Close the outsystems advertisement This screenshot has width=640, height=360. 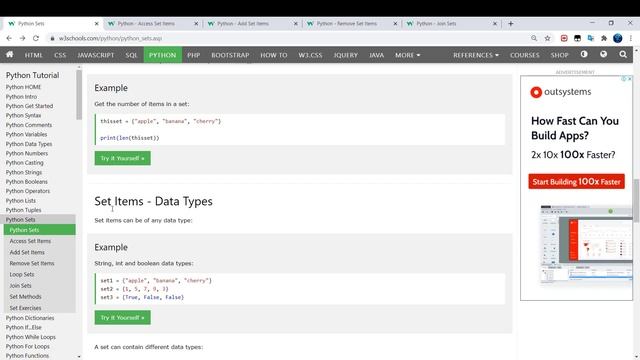630,79
